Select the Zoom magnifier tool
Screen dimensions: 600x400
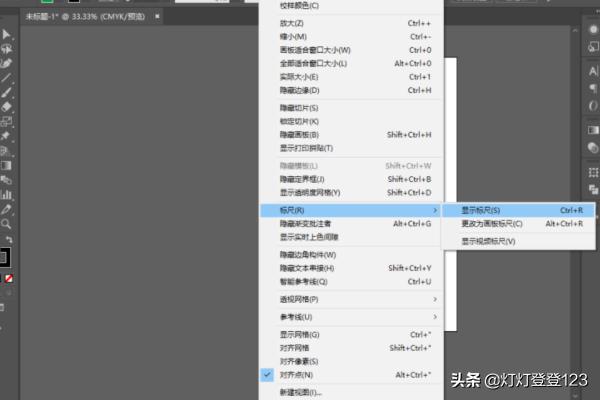[7, 225]
